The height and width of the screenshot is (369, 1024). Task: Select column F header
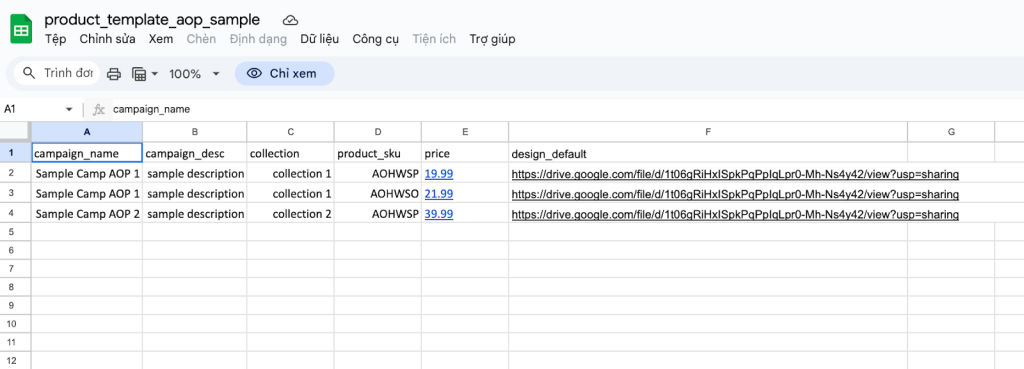point(708,132)
